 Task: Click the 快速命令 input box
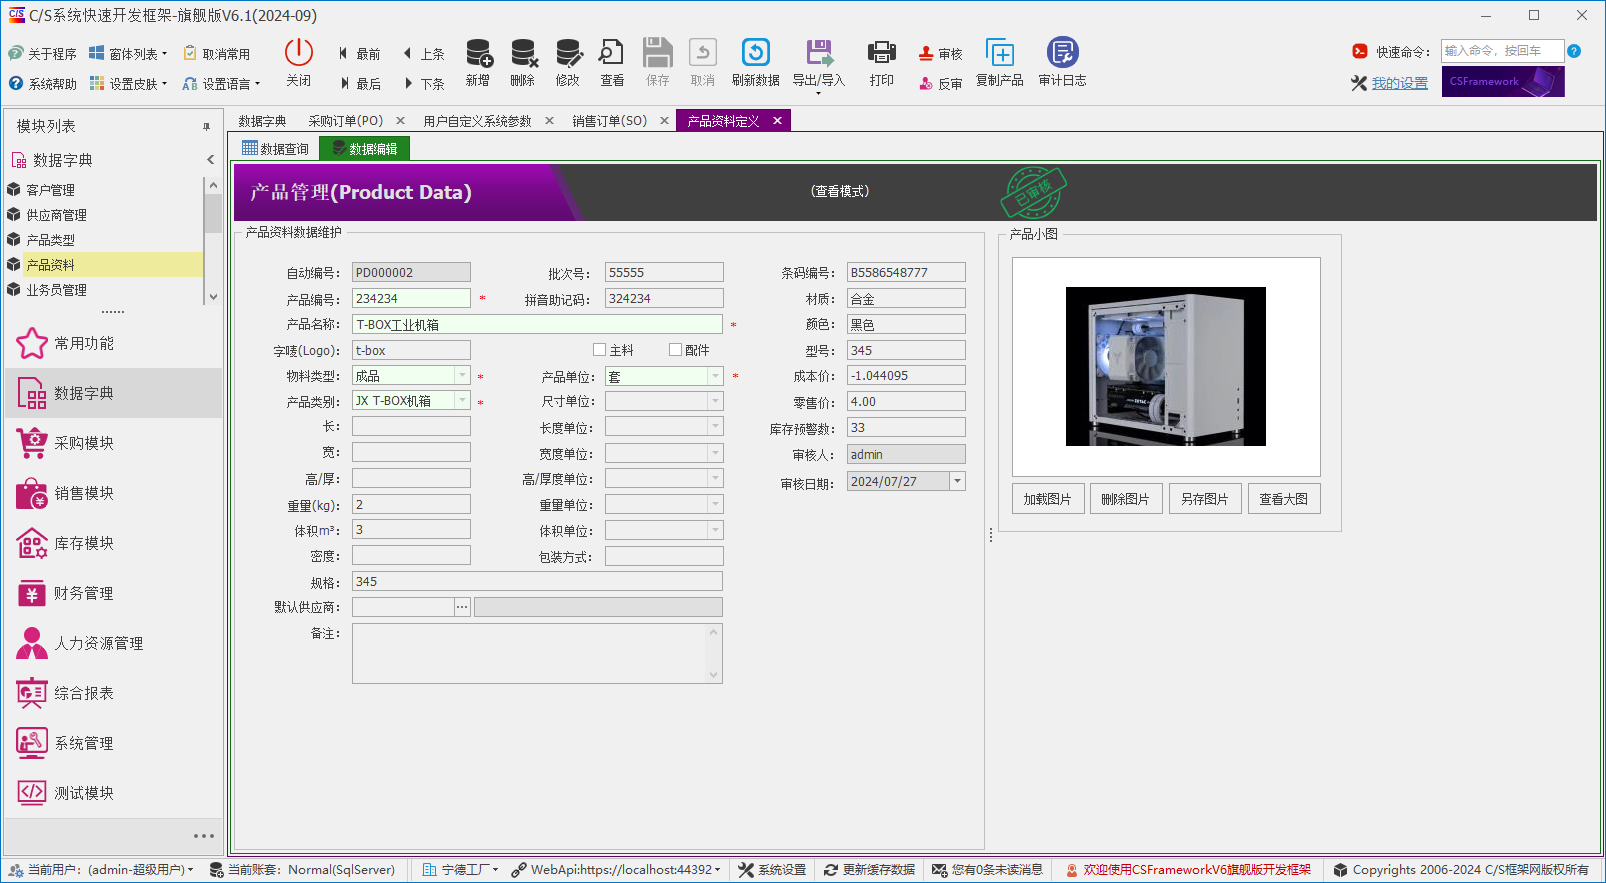1502,51
